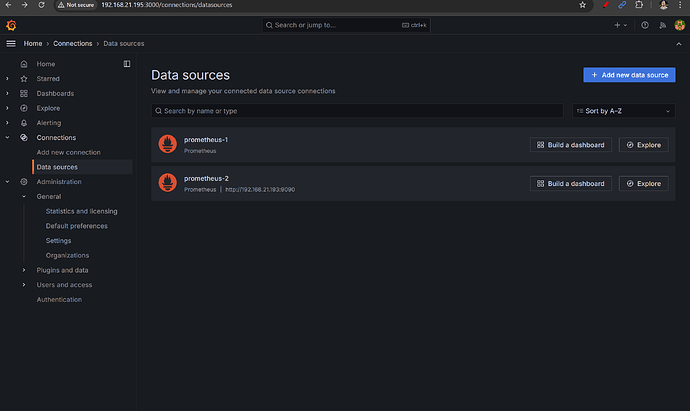
Task: Click Build a dashboard for prometheus-1
Action: click(x=570, y=145)
